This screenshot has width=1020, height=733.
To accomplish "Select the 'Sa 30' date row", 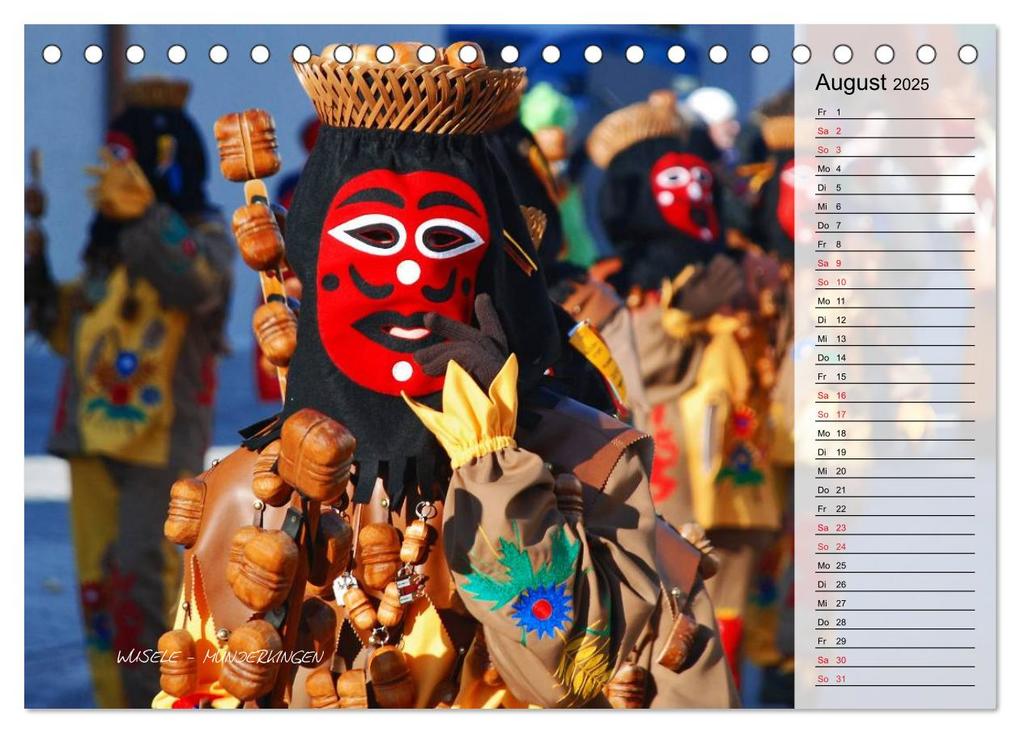I will pyautogui.click(x=895, y=659).
